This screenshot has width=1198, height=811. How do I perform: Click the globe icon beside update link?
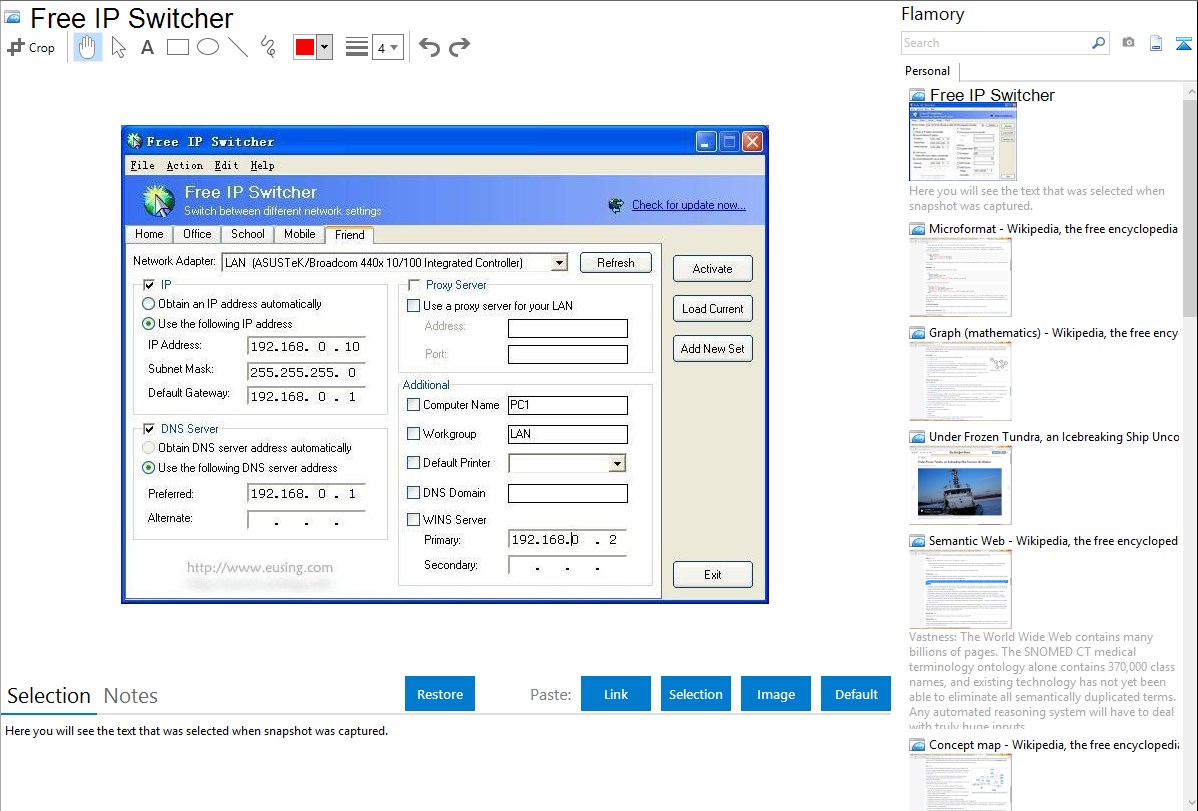[616, 205]
